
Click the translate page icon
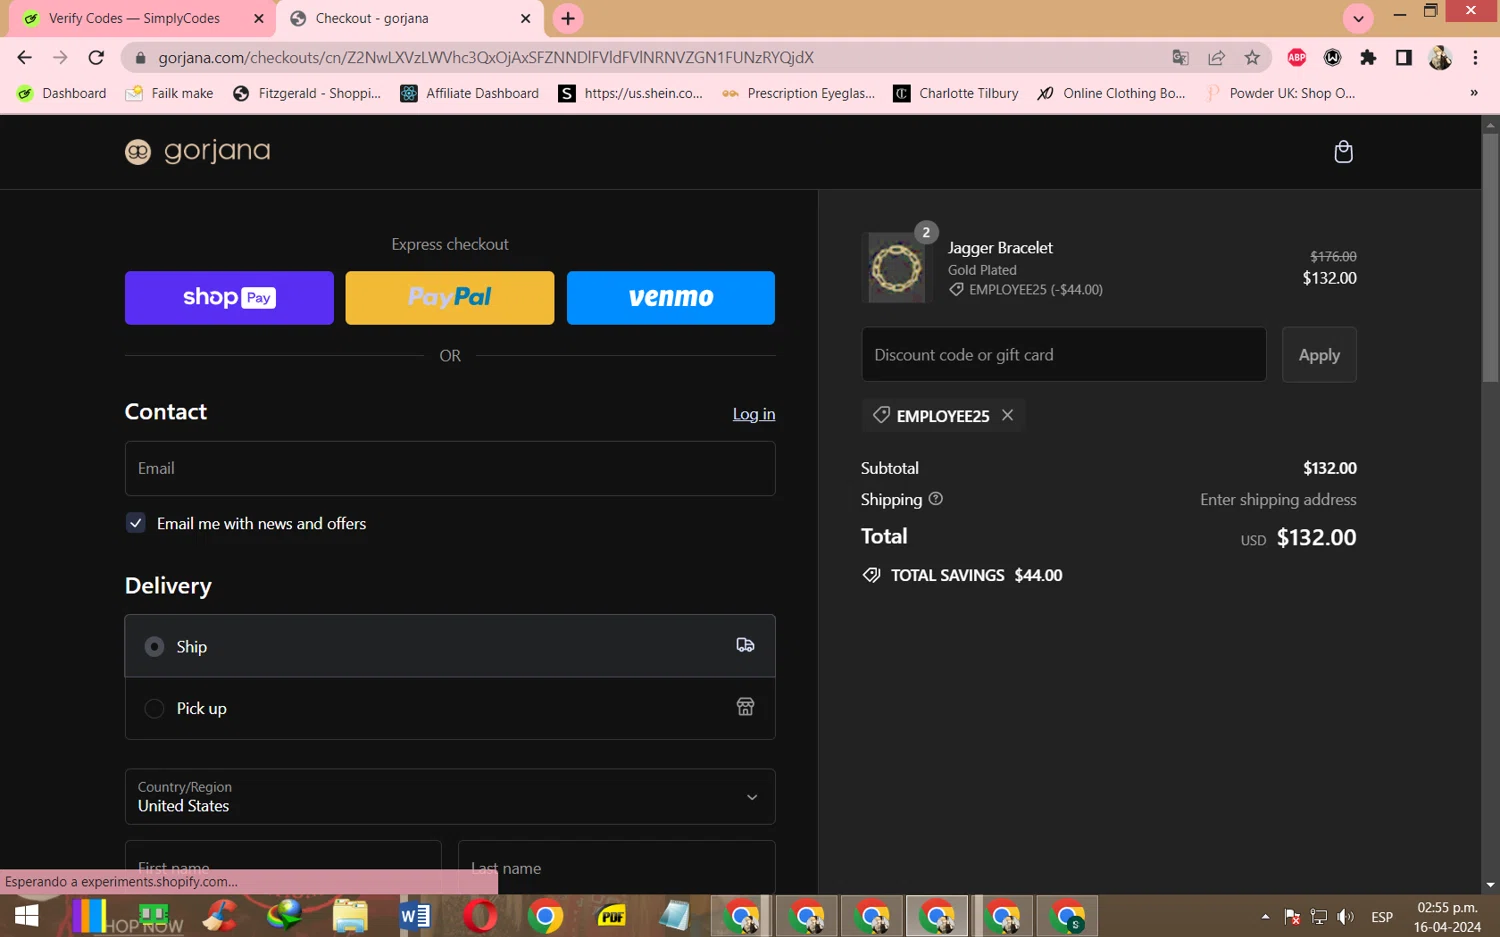pos(1180,58)
